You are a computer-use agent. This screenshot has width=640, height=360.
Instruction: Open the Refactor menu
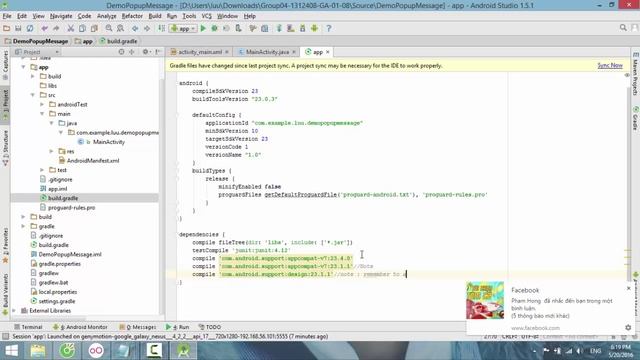coord(132,16)
